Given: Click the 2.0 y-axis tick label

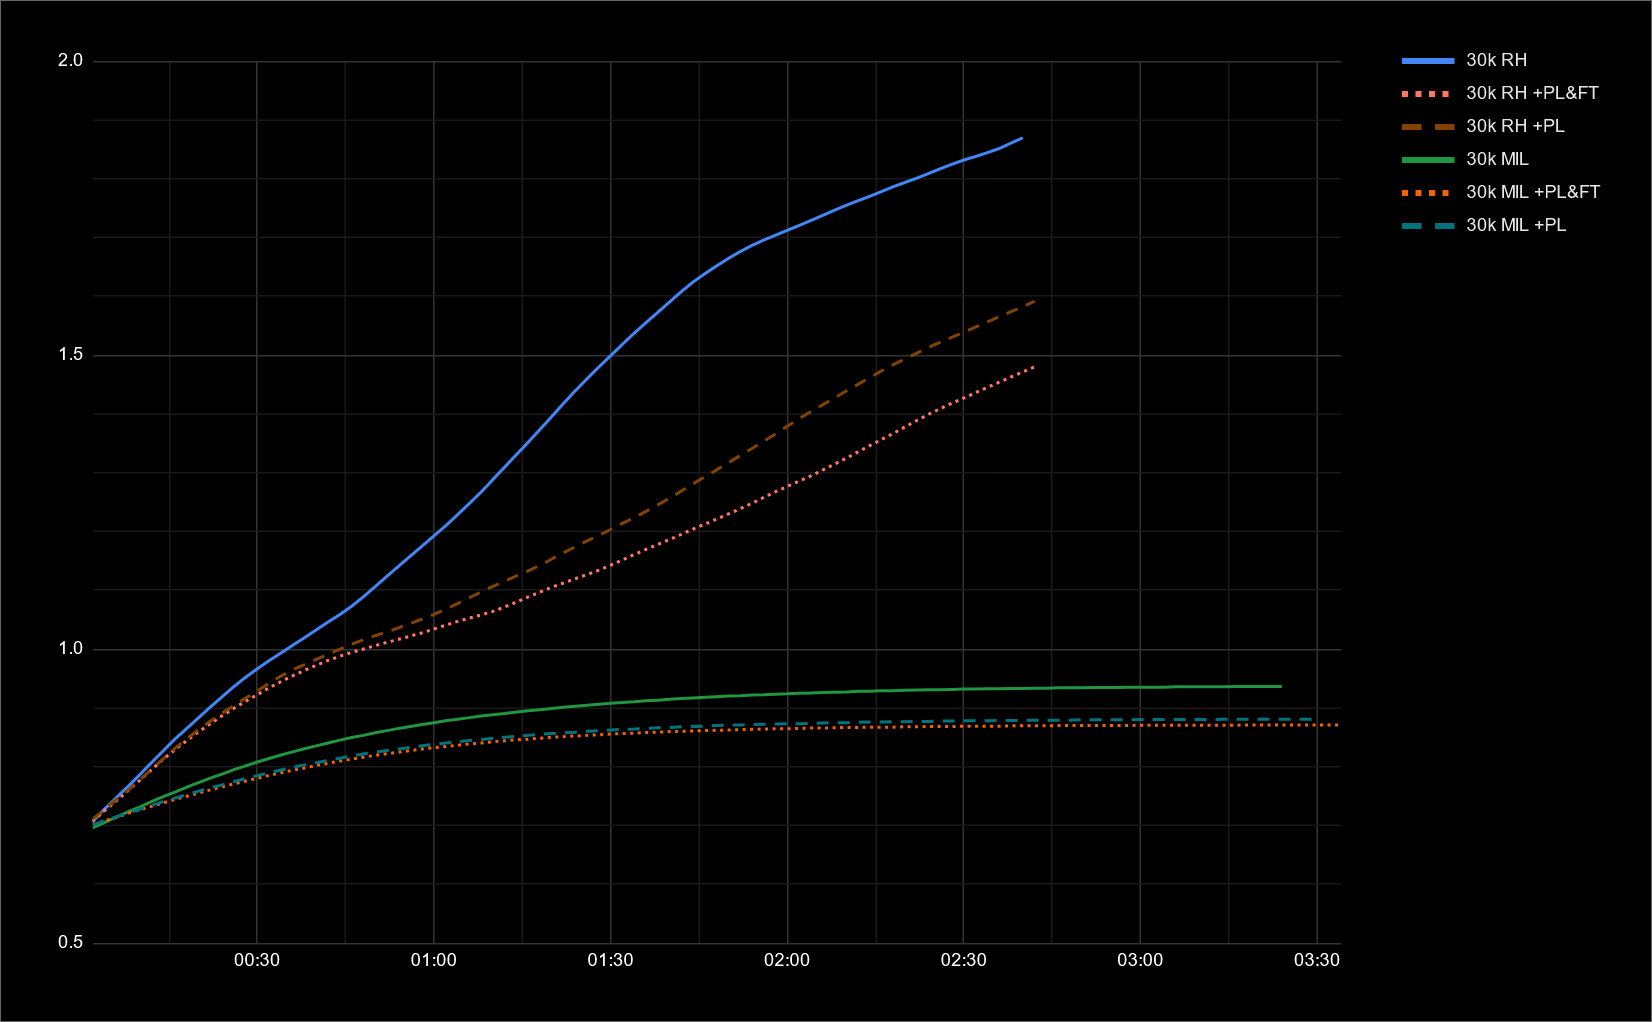Looking at the screenshot, I should tap(70, 61).
